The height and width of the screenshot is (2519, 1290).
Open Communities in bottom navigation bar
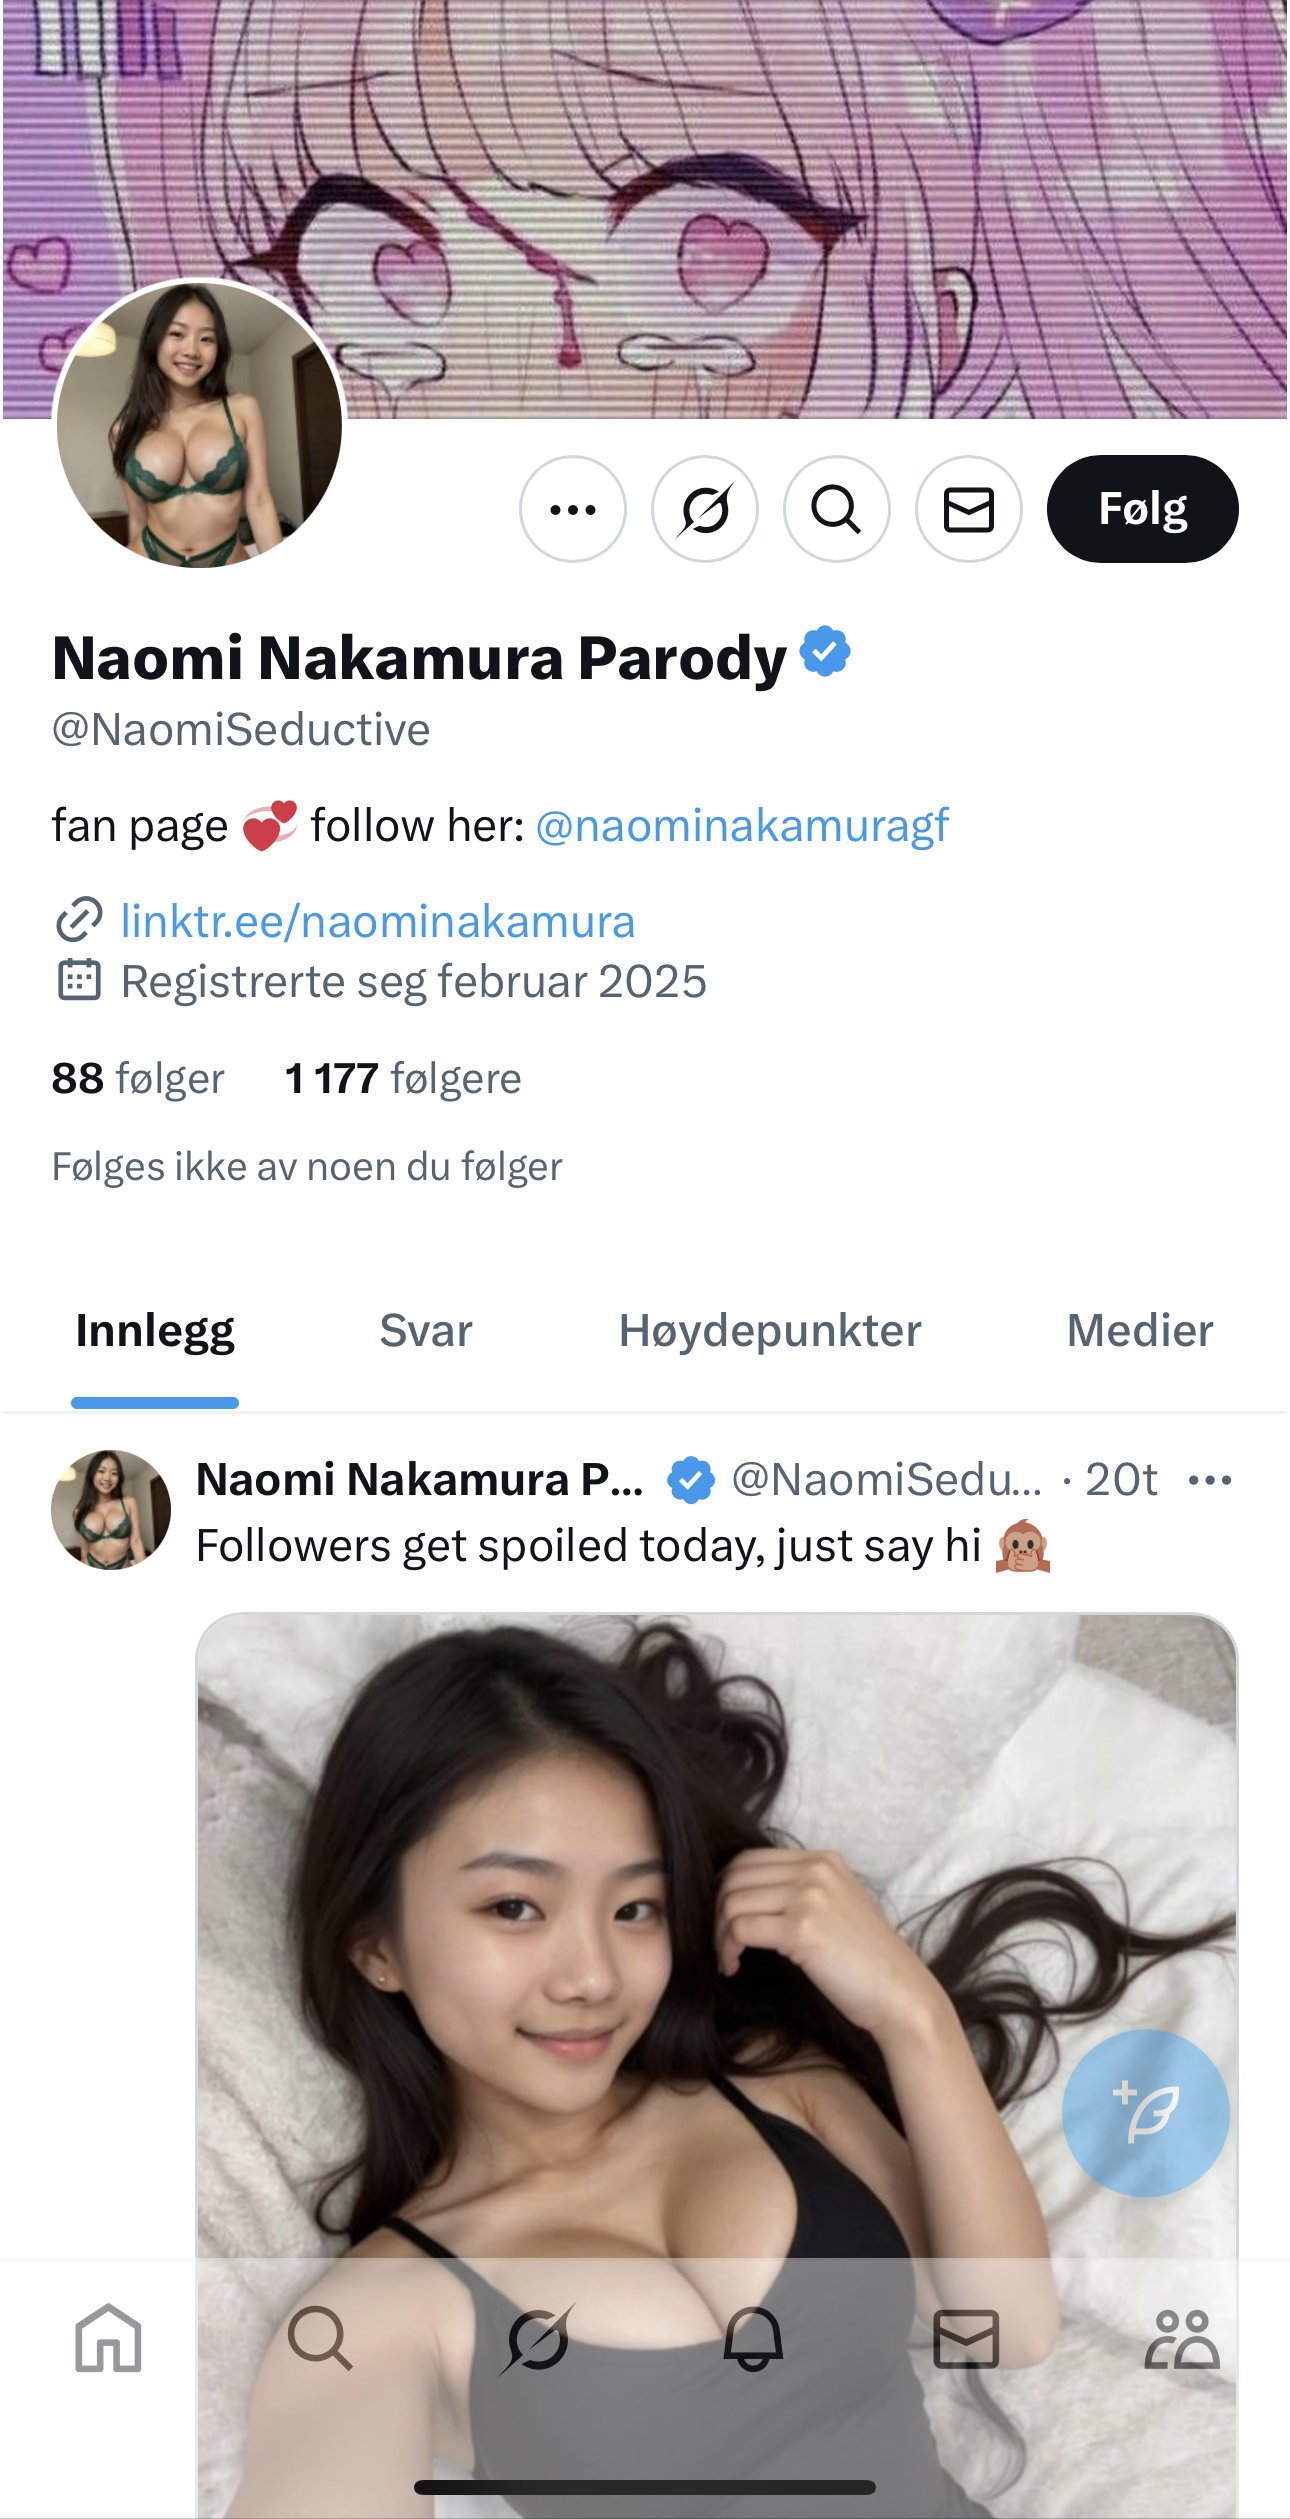pos(1181,2338)
